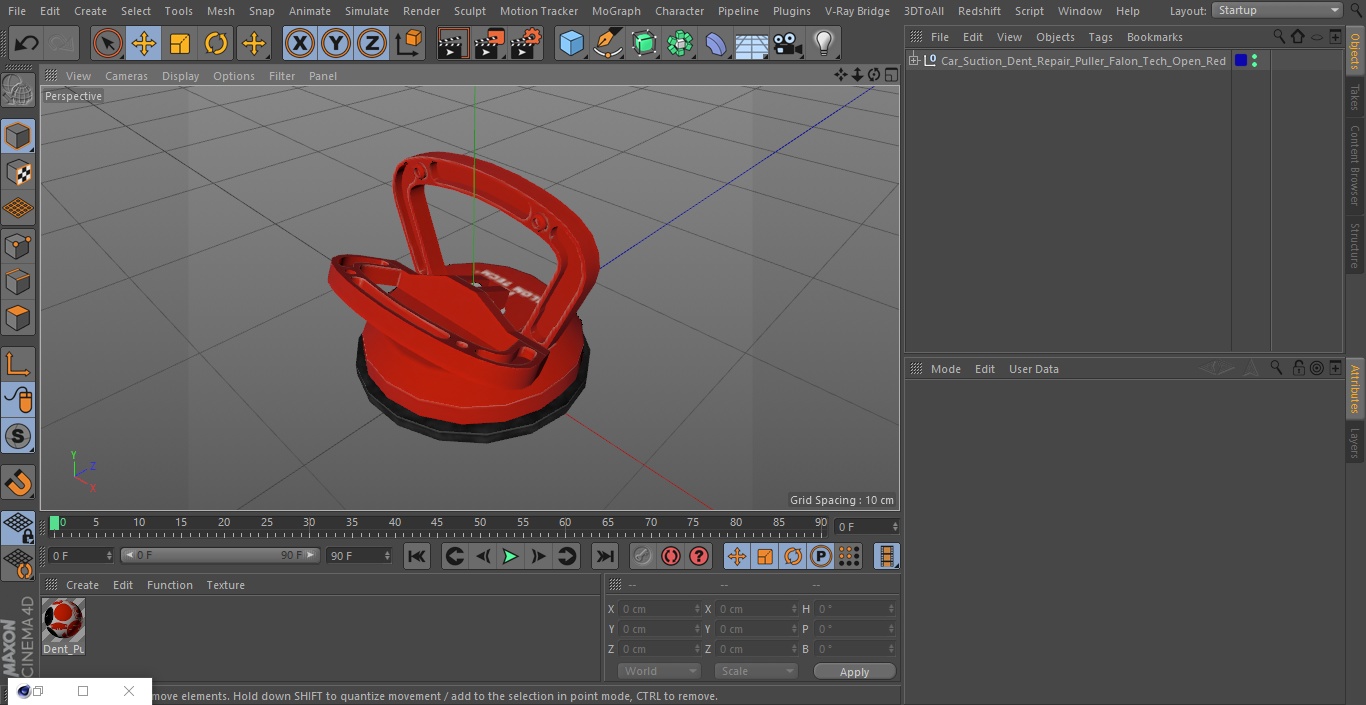Enable the Axis mode

click(x=18, y=364)
